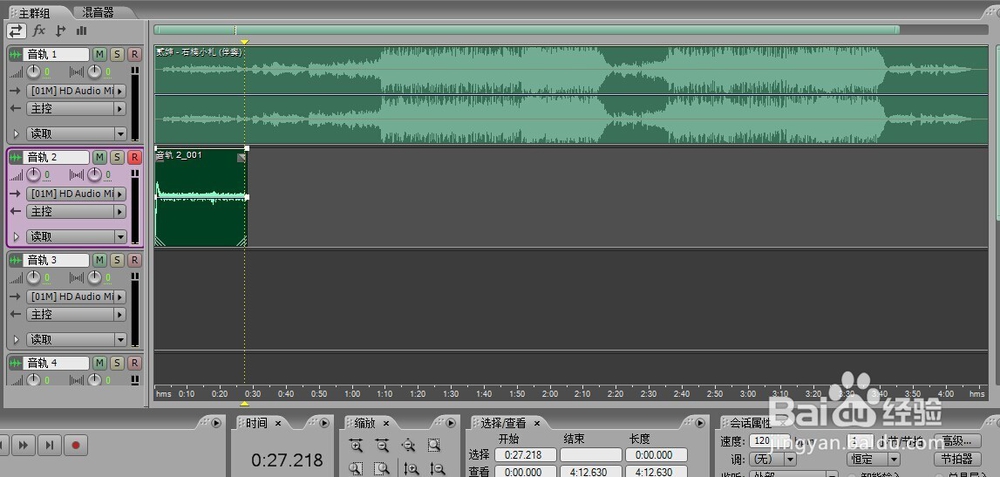Click the 节拍器 metronome button
The width and height of the screenshot is (1000, 477).
tap(957, 459)
